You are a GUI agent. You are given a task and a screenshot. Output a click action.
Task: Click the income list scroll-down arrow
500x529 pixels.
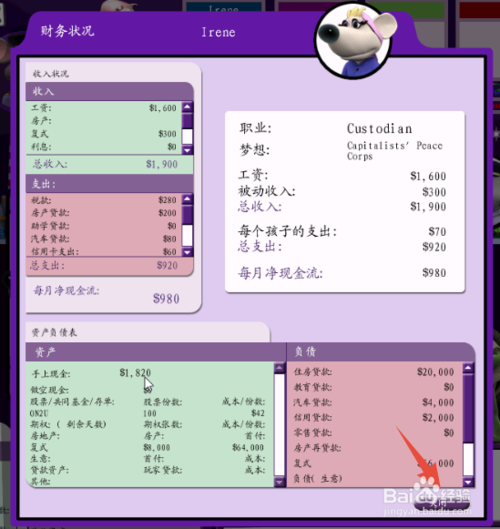(187, 150)
